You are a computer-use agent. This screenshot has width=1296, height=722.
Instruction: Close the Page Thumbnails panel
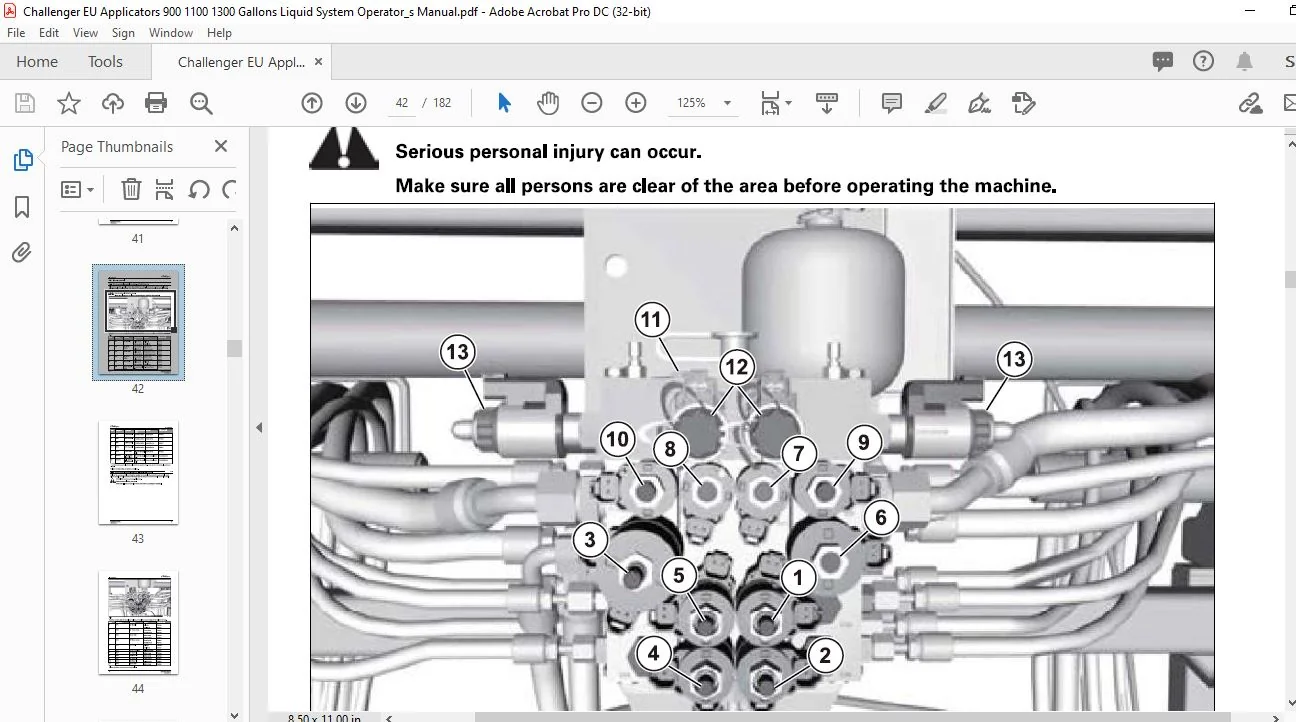tap(221, 146)
